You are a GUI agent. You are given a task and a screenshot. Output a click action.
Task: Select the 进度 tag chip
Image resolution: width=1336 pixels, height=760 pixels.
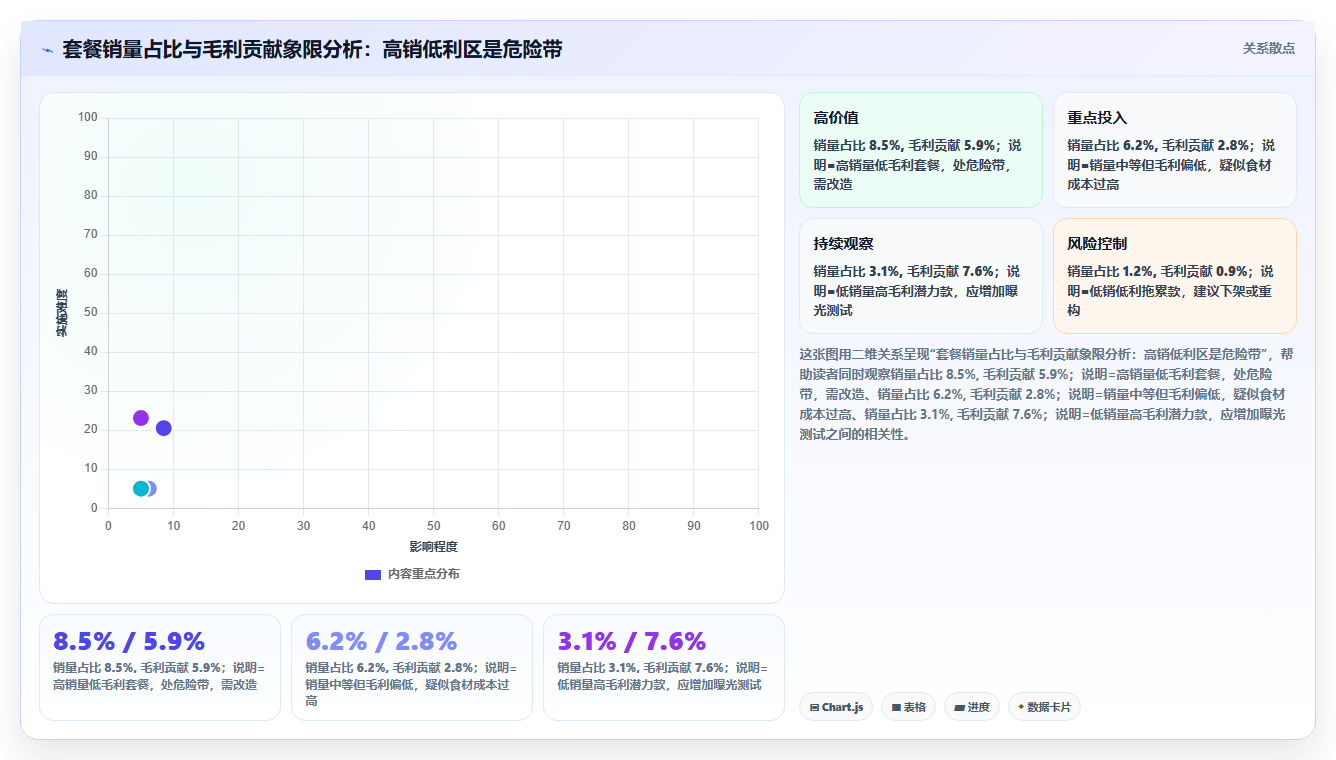[972, 707]
